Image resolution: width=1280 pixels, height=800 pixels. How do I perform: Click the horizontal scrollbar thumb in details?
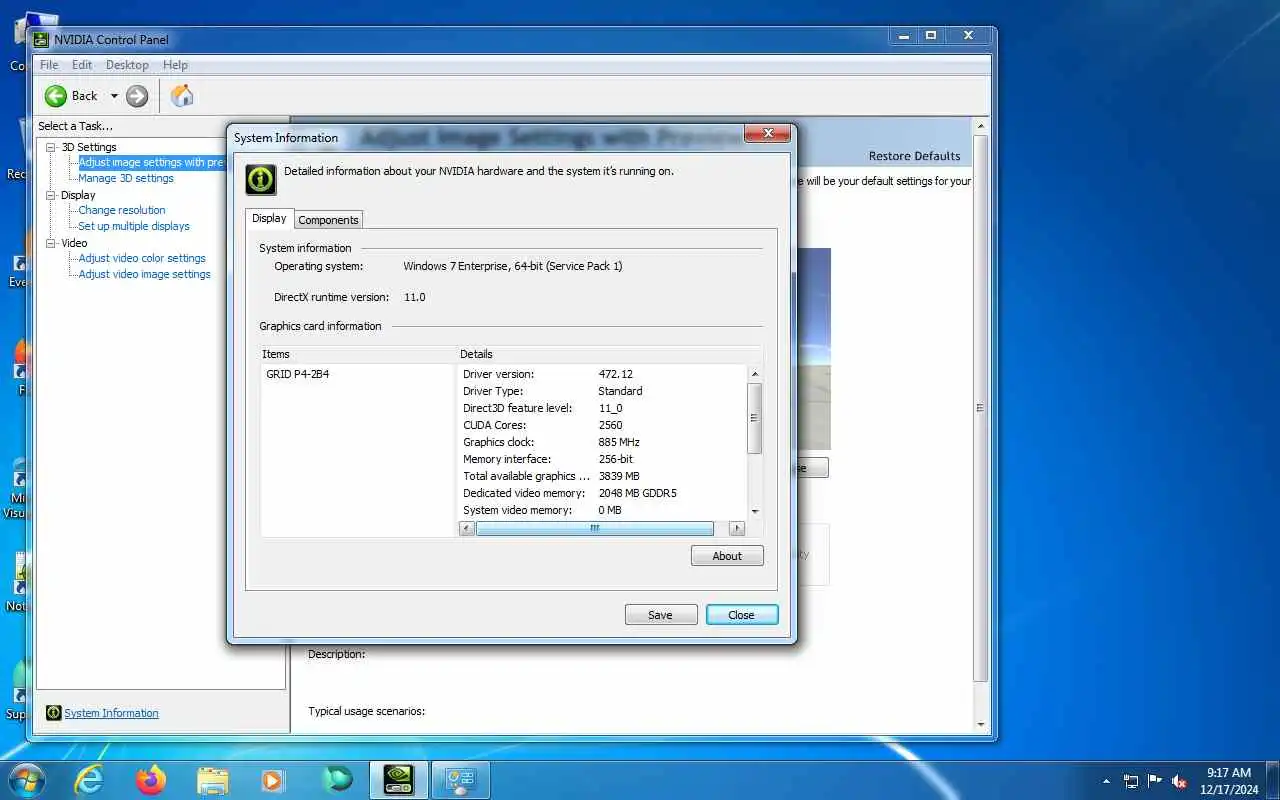(x=595, y=528)
